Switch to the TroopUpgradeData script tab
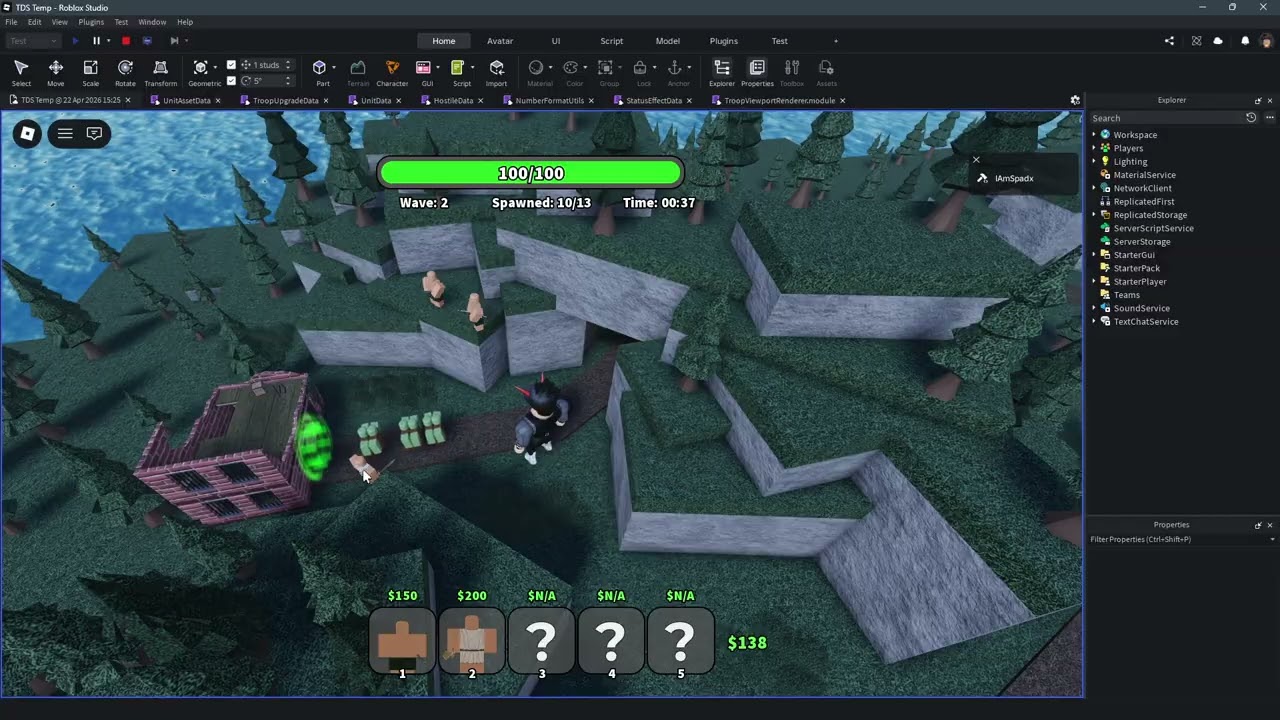The height and width of the screenshot is (720, 1280). click(x=285, y=100)
